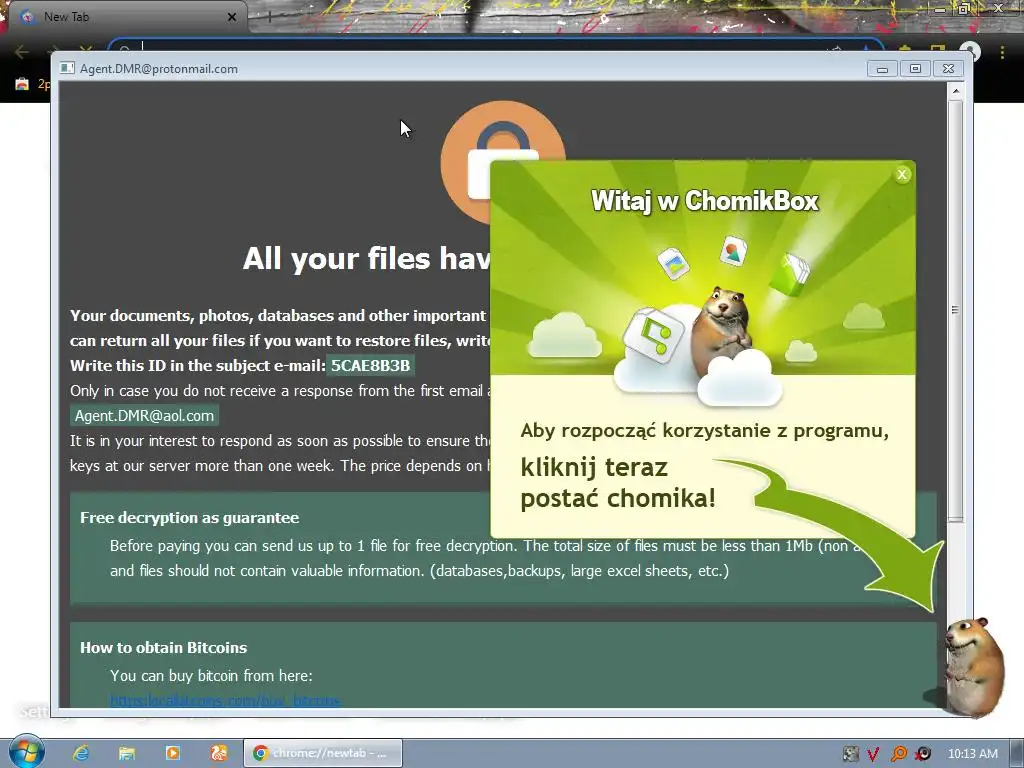Click the Agent.DMR@aol.com email address

click(x=144, y=415)
